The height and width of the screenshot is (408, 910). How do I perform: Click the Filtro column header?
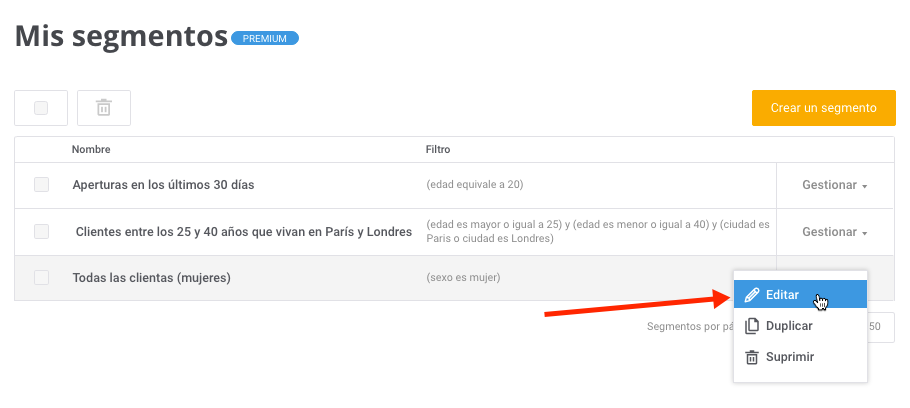click(438, 150)
